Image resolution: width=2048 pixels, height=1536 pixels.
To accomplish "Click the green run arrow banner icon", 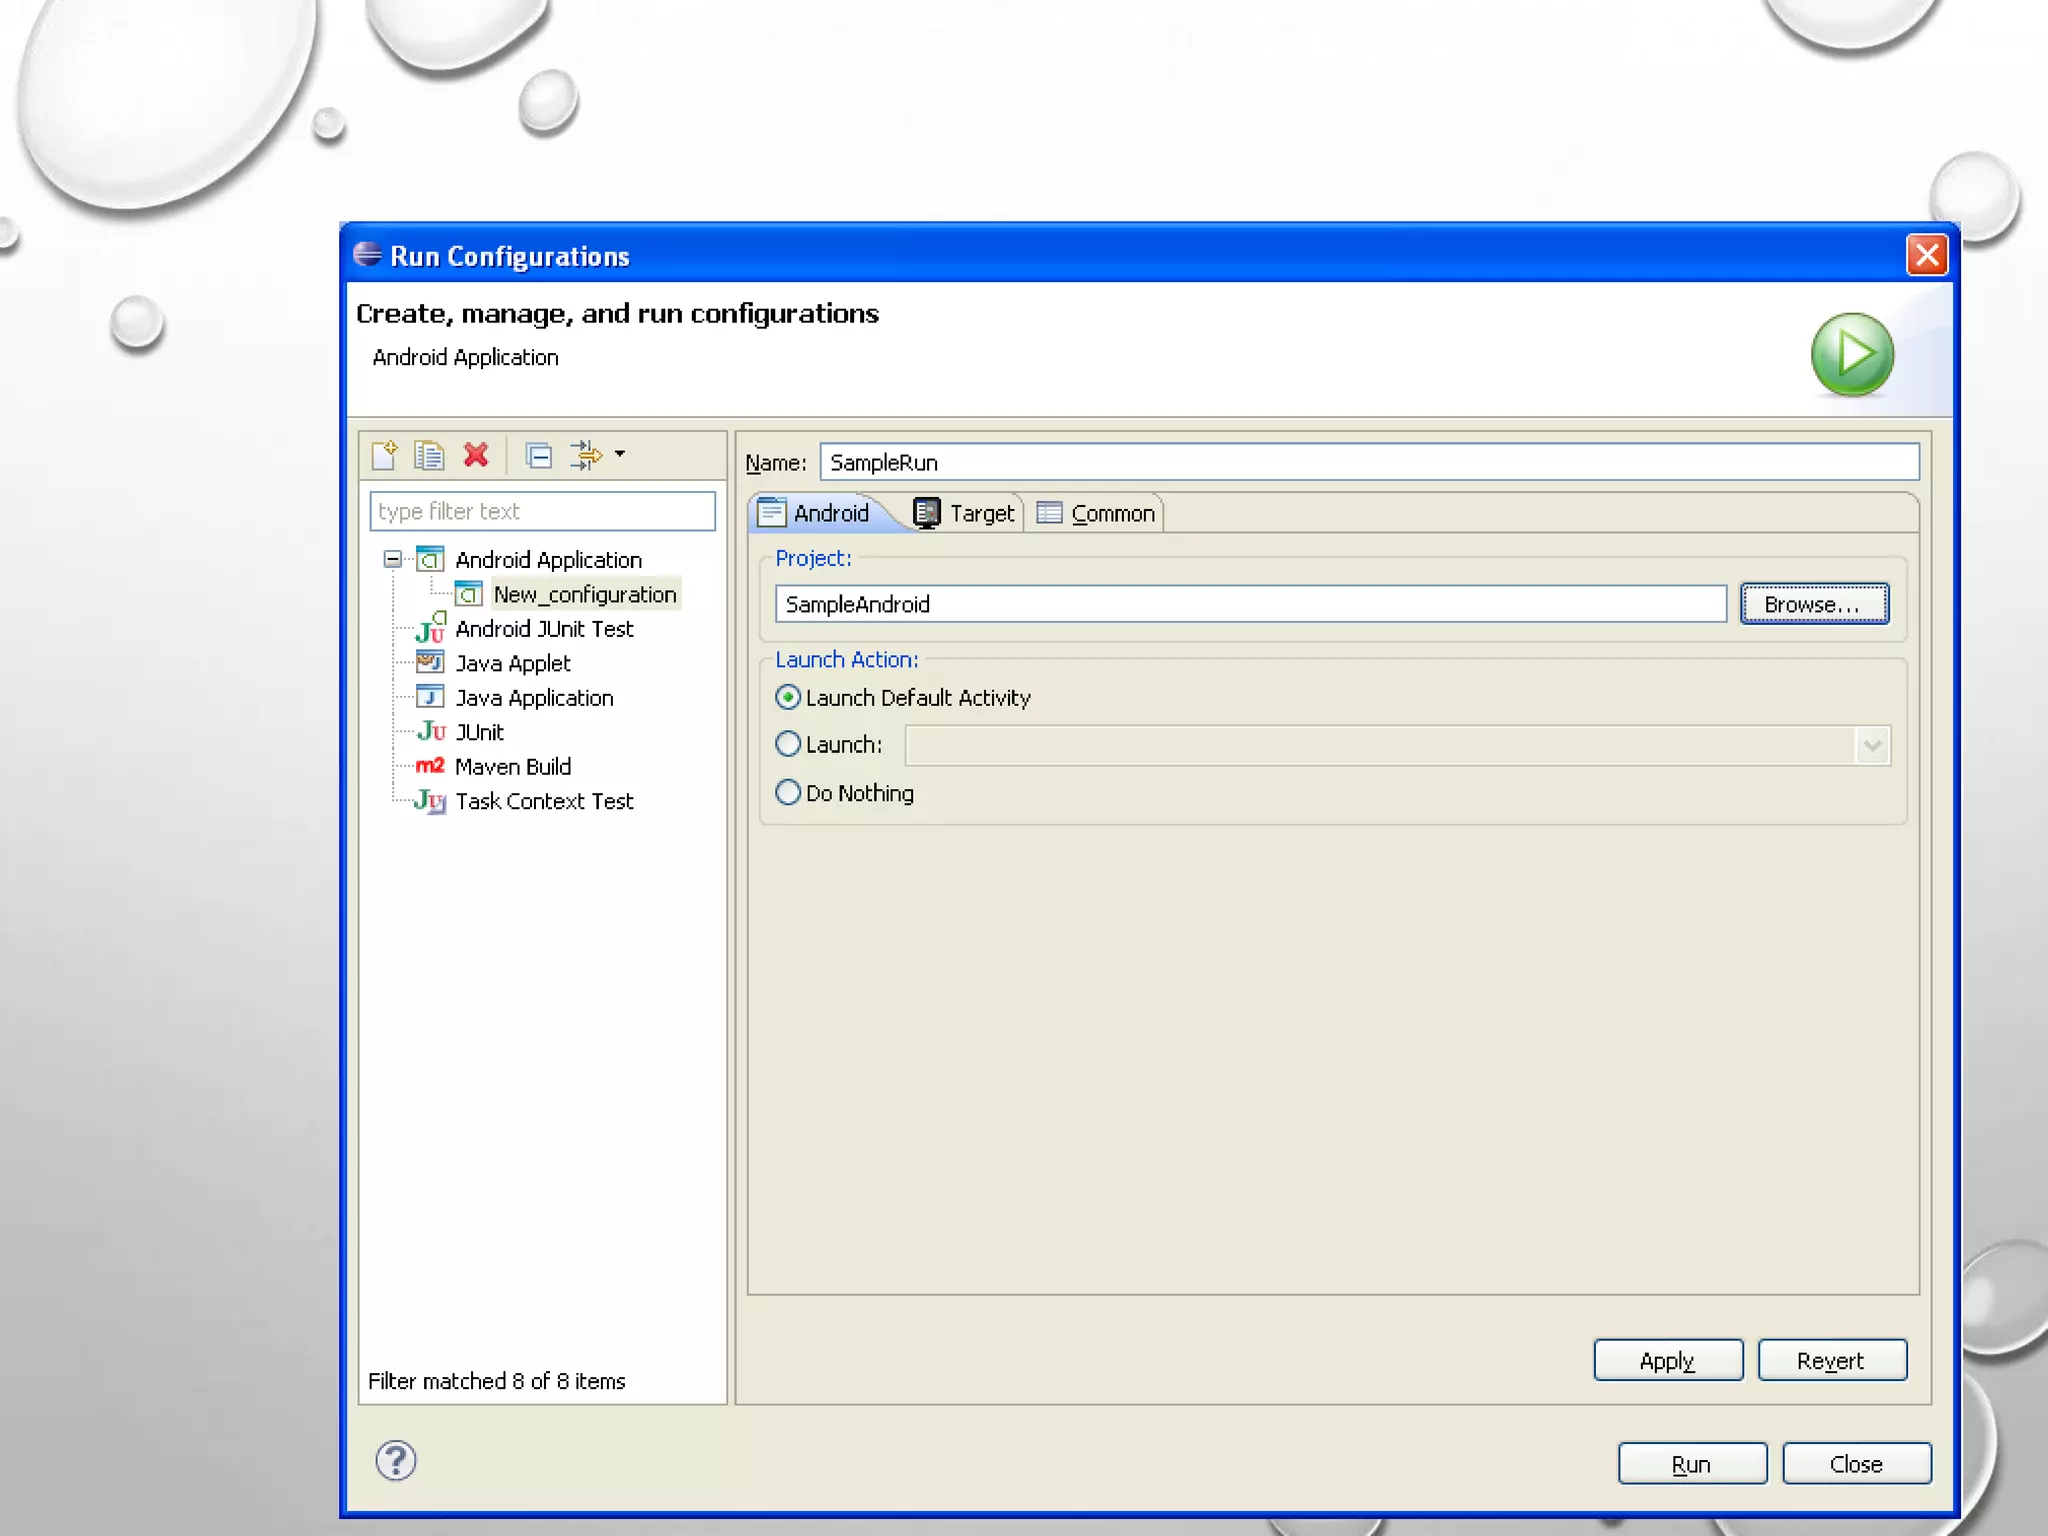I will [1852, 355].
